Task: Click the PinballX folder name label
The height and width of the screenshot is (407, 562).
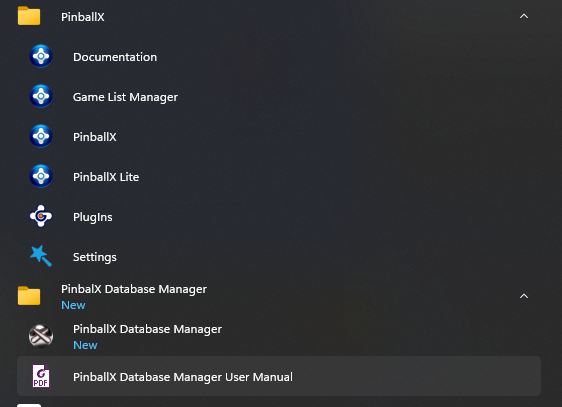Action: [x=82, y=17]
